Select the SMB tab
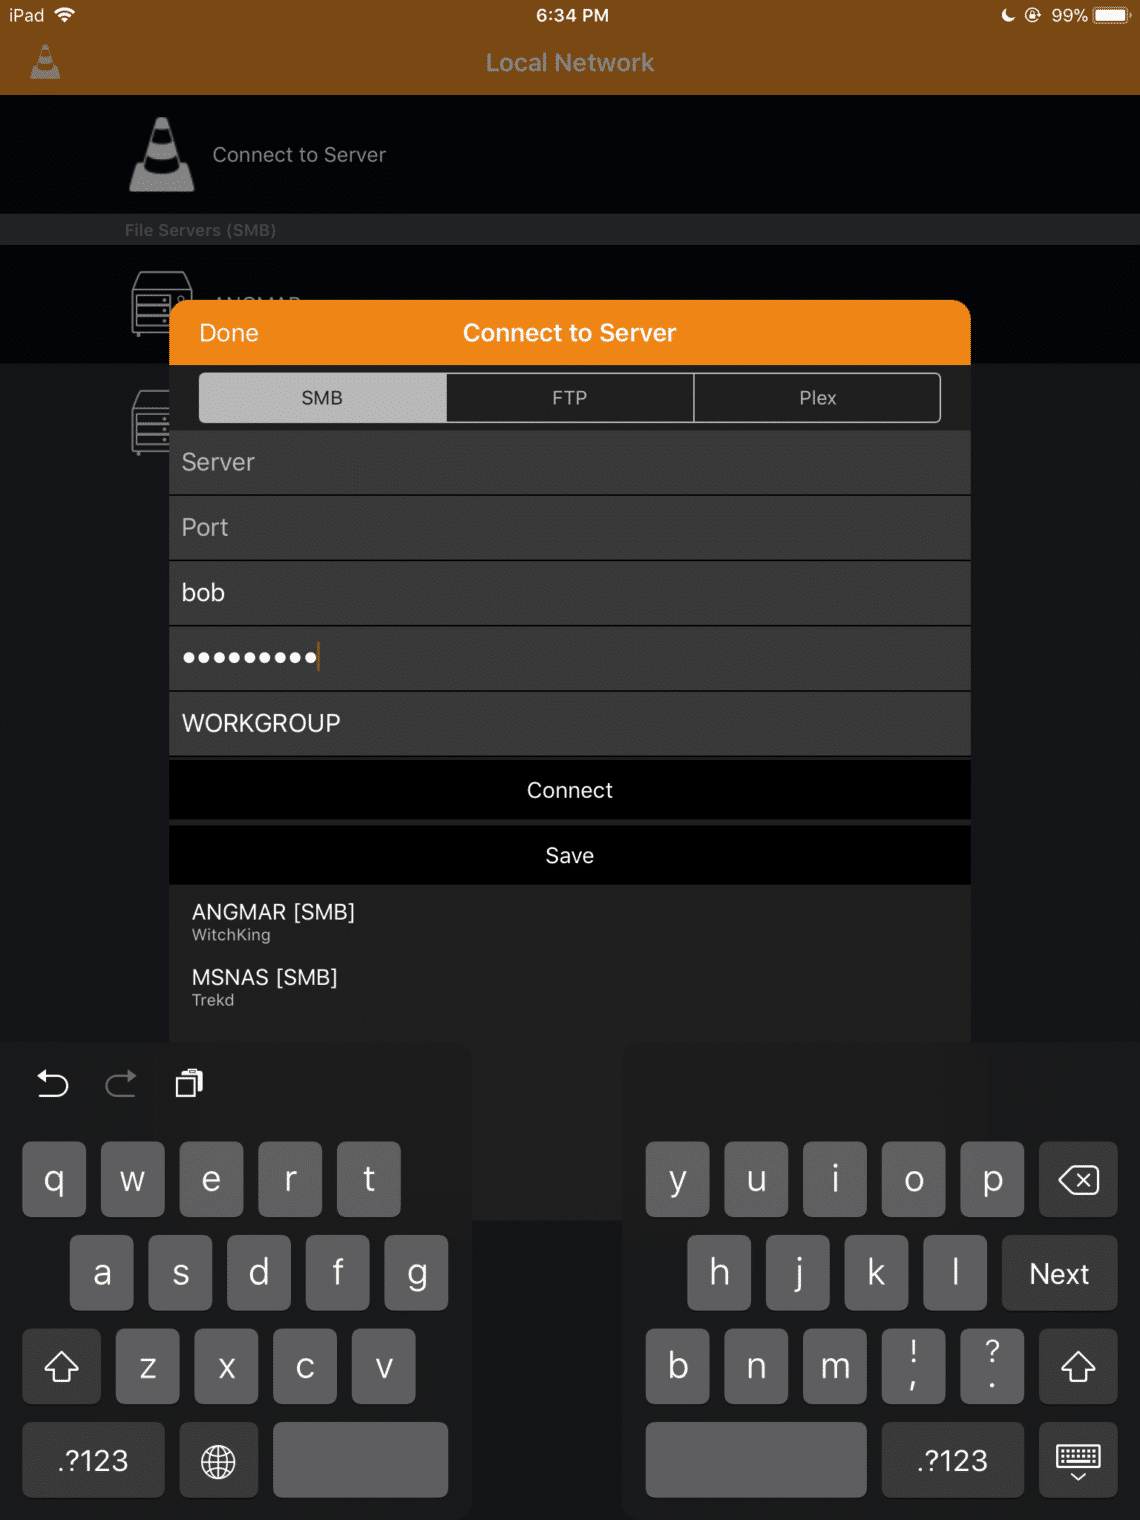 pos(322,397)
